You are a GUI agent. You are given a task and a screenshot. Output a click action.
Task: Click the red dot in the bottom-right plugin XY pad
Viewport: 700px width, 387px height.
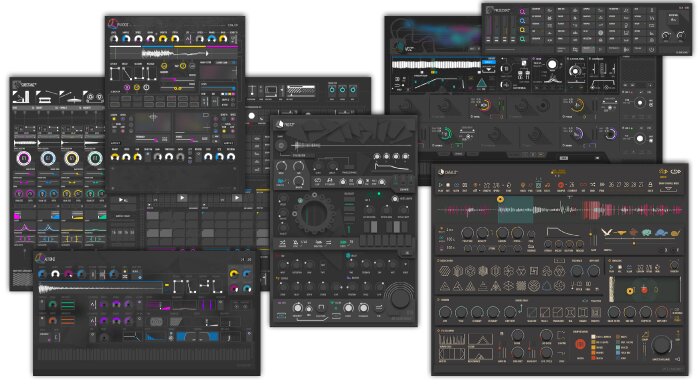point(644,290)
